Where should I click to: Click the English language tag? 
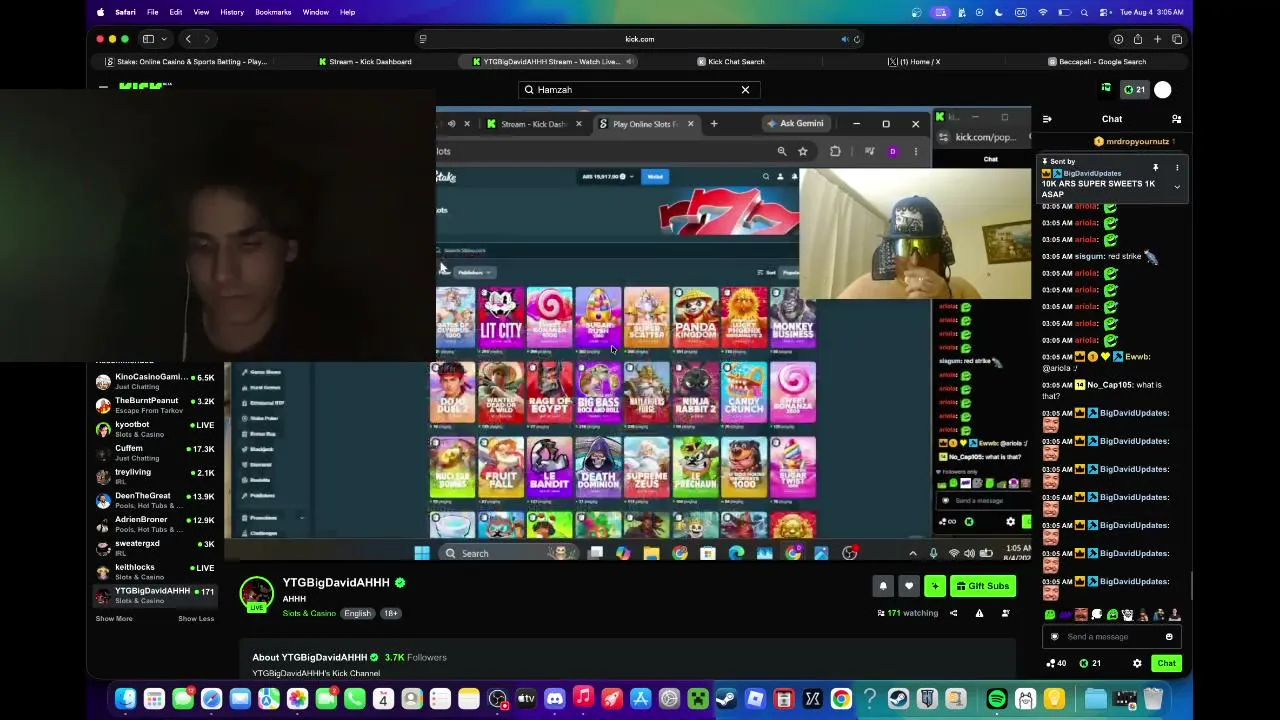coord(357,613)
